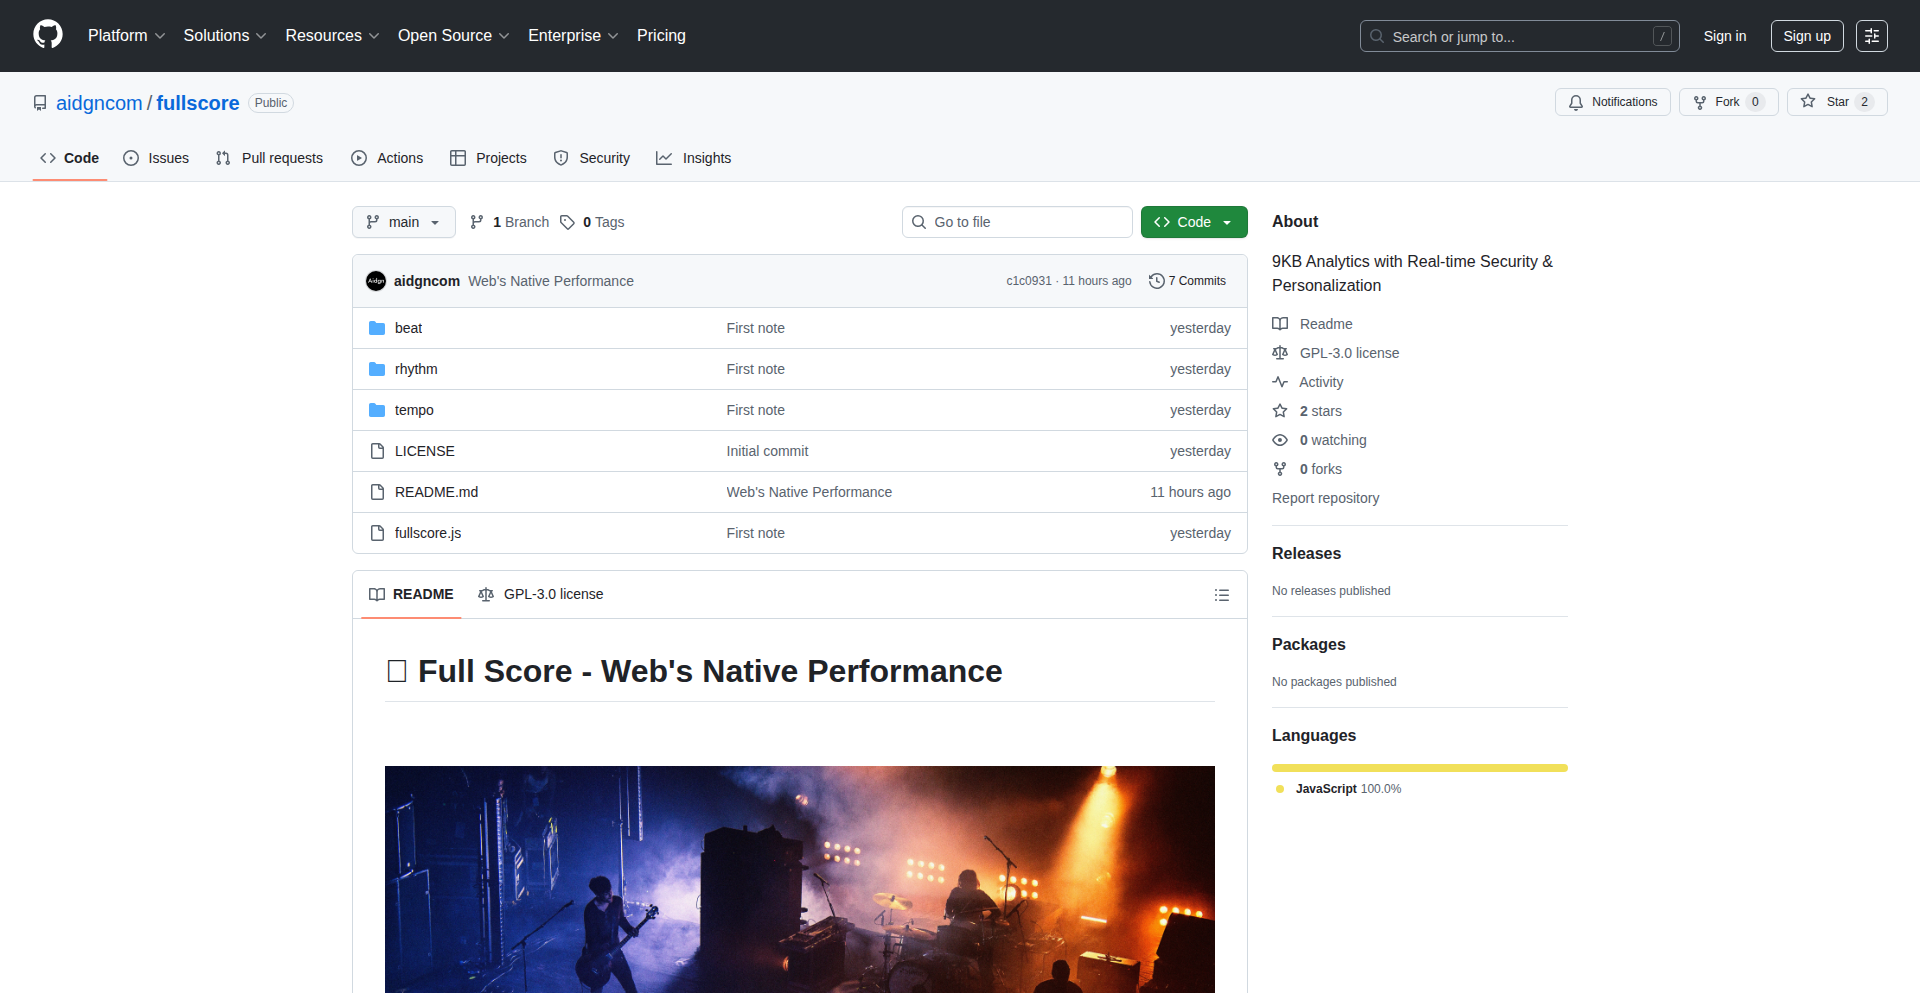The image size is (1920, 993).
Task: Click the aidgncom avatar icon
Action: coord(376,281)
